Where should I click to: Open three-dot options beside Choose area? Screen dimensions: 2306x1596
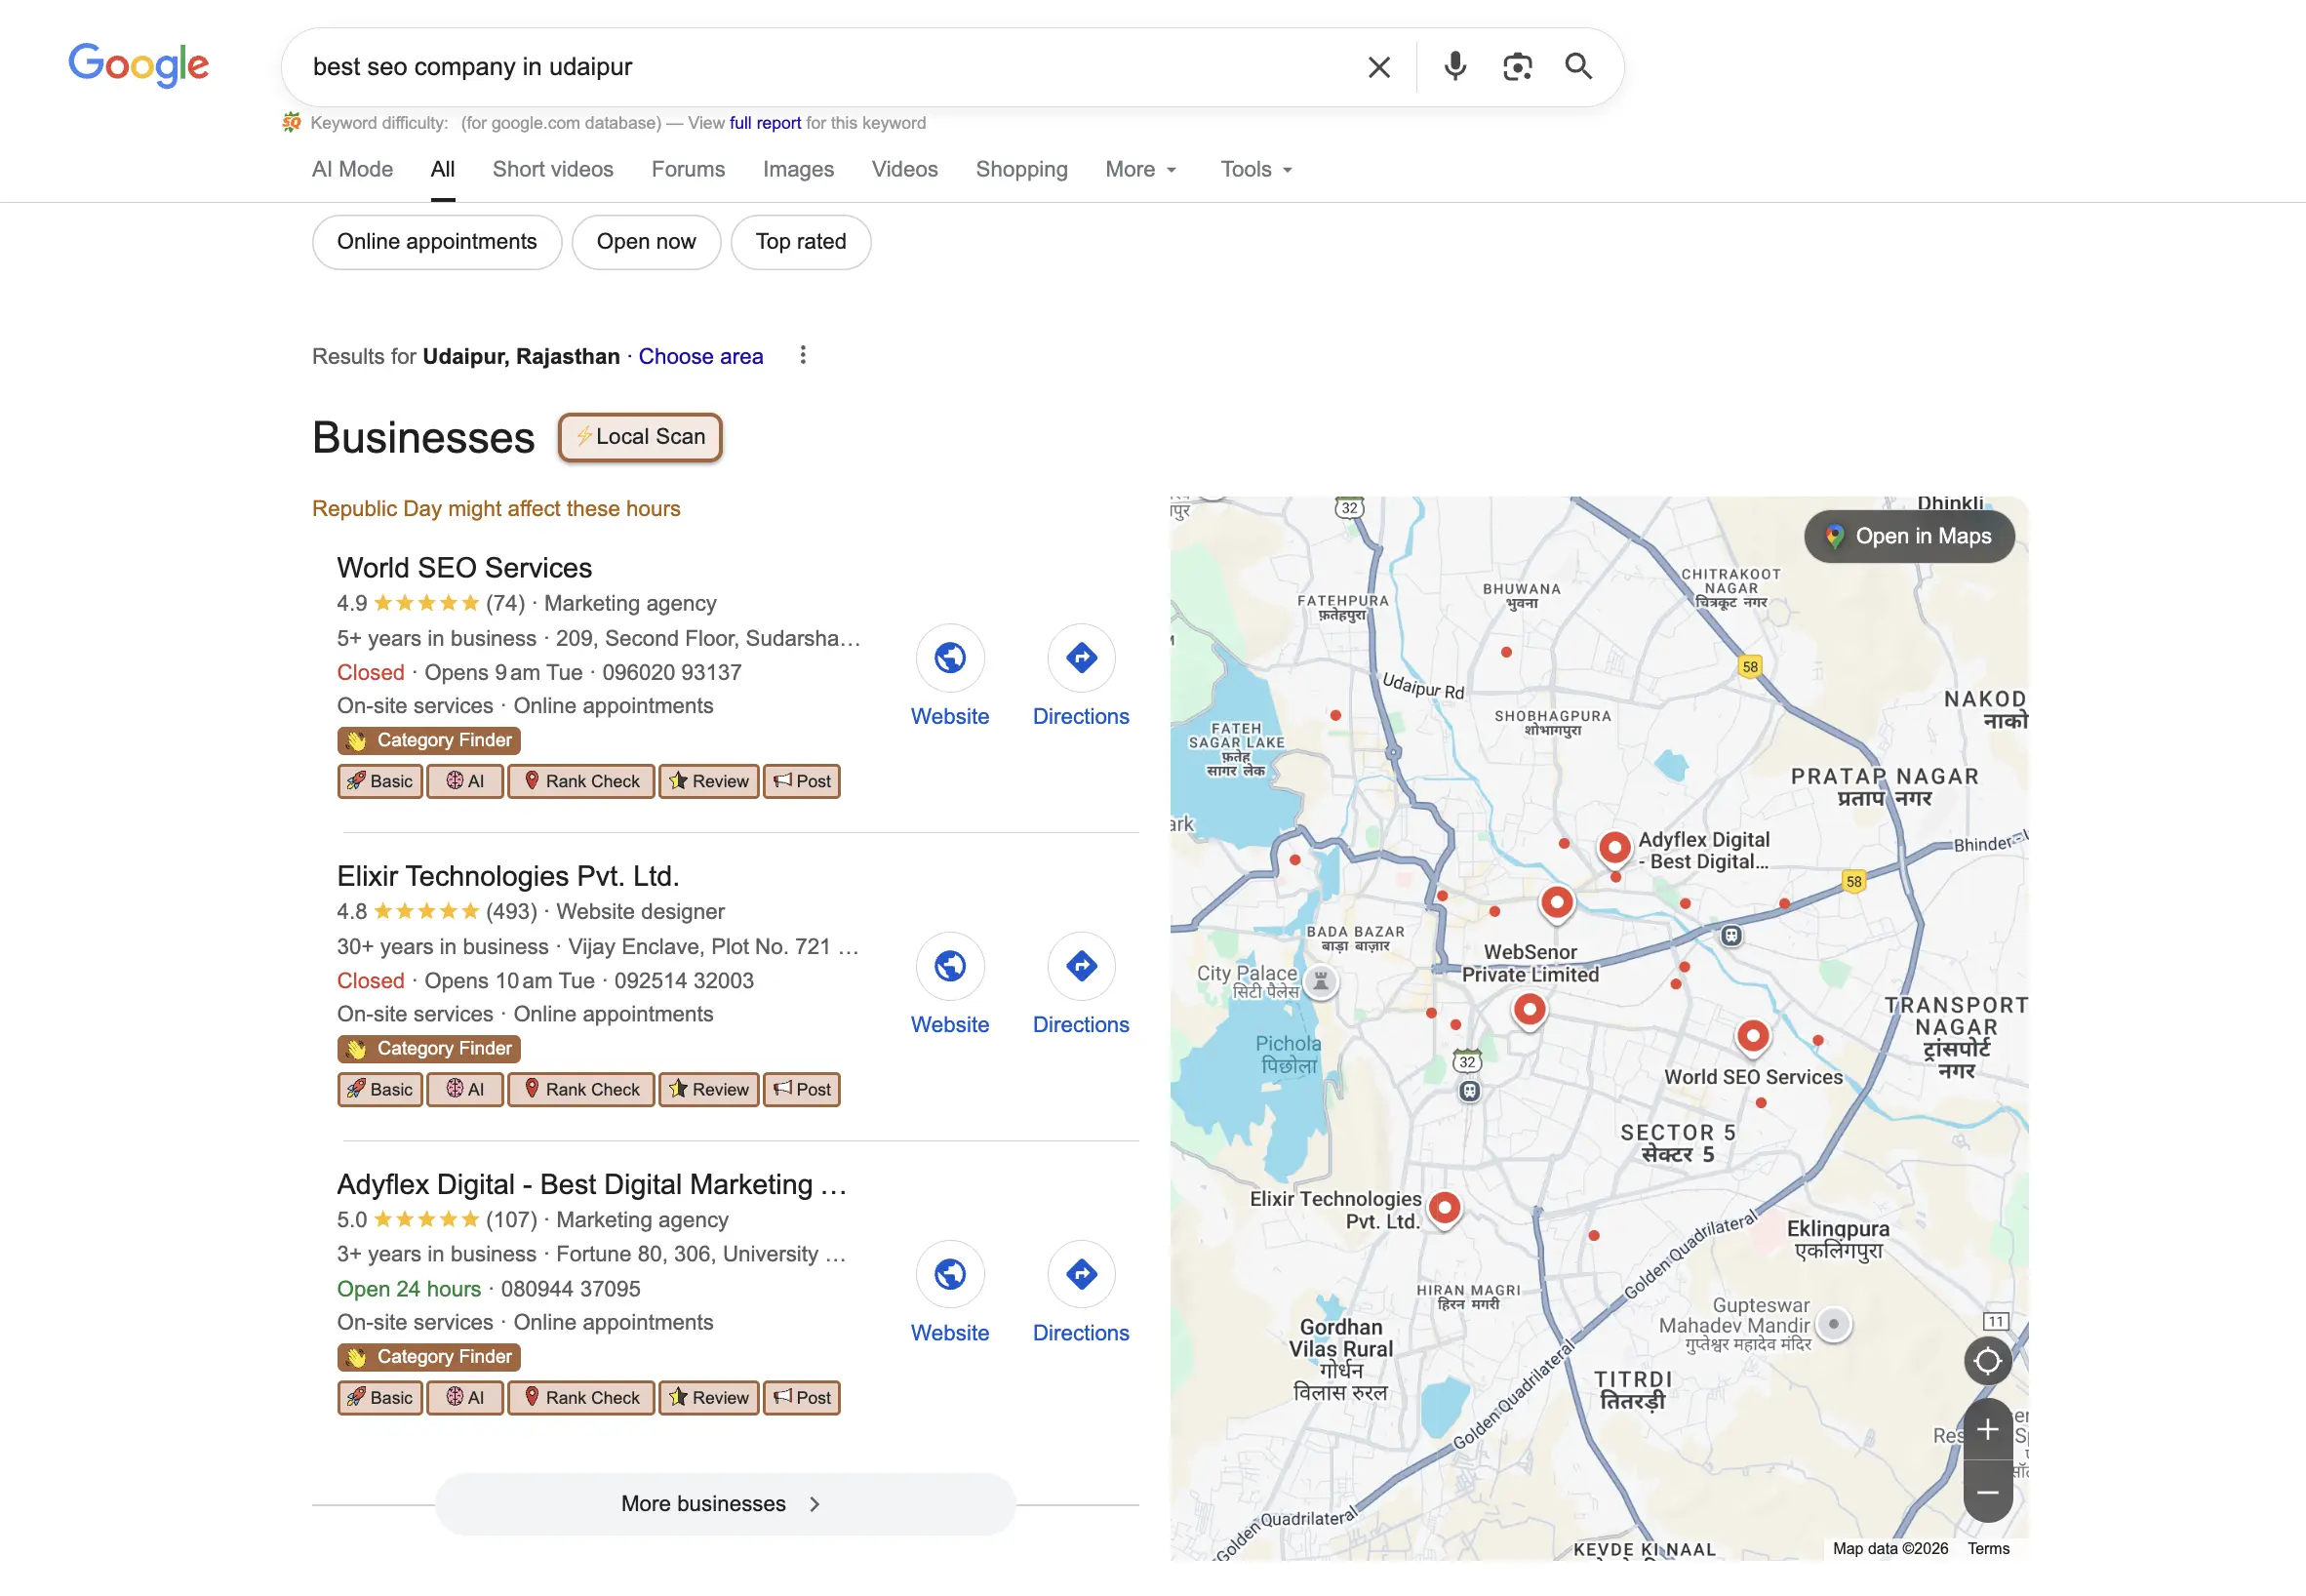(802, 356)
